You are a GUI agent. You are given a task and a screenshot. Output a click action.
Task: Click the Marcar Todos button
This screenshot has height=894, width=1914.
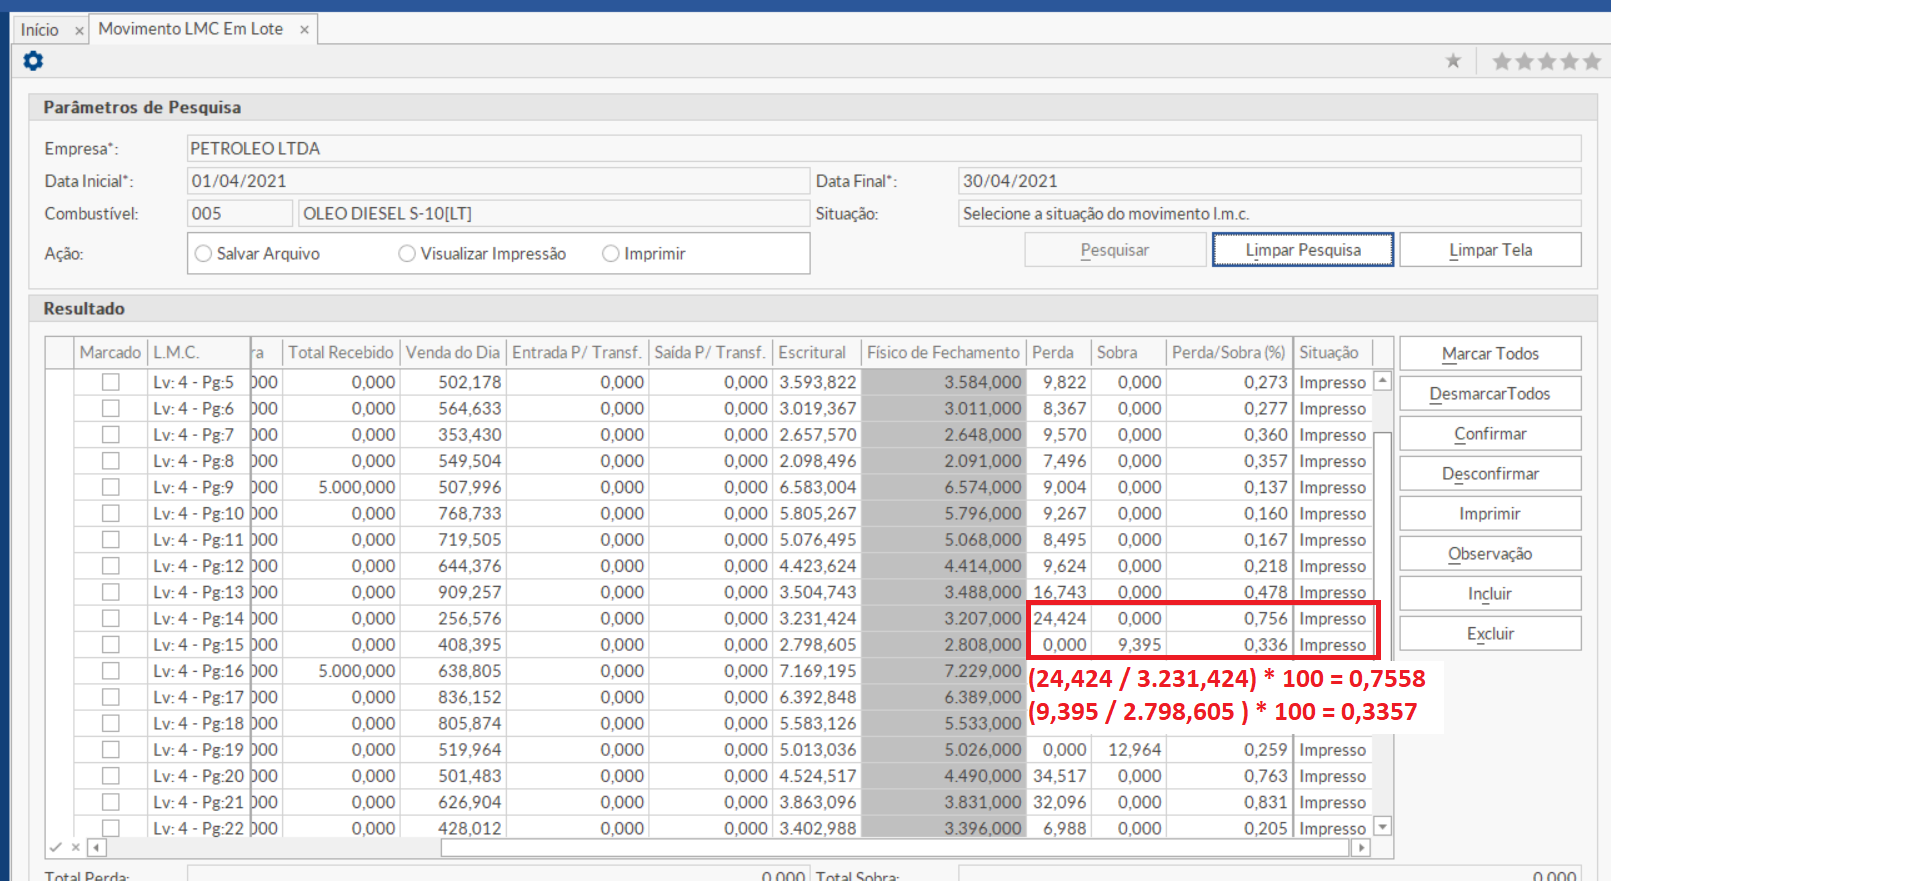click(x=1490, y=354)
